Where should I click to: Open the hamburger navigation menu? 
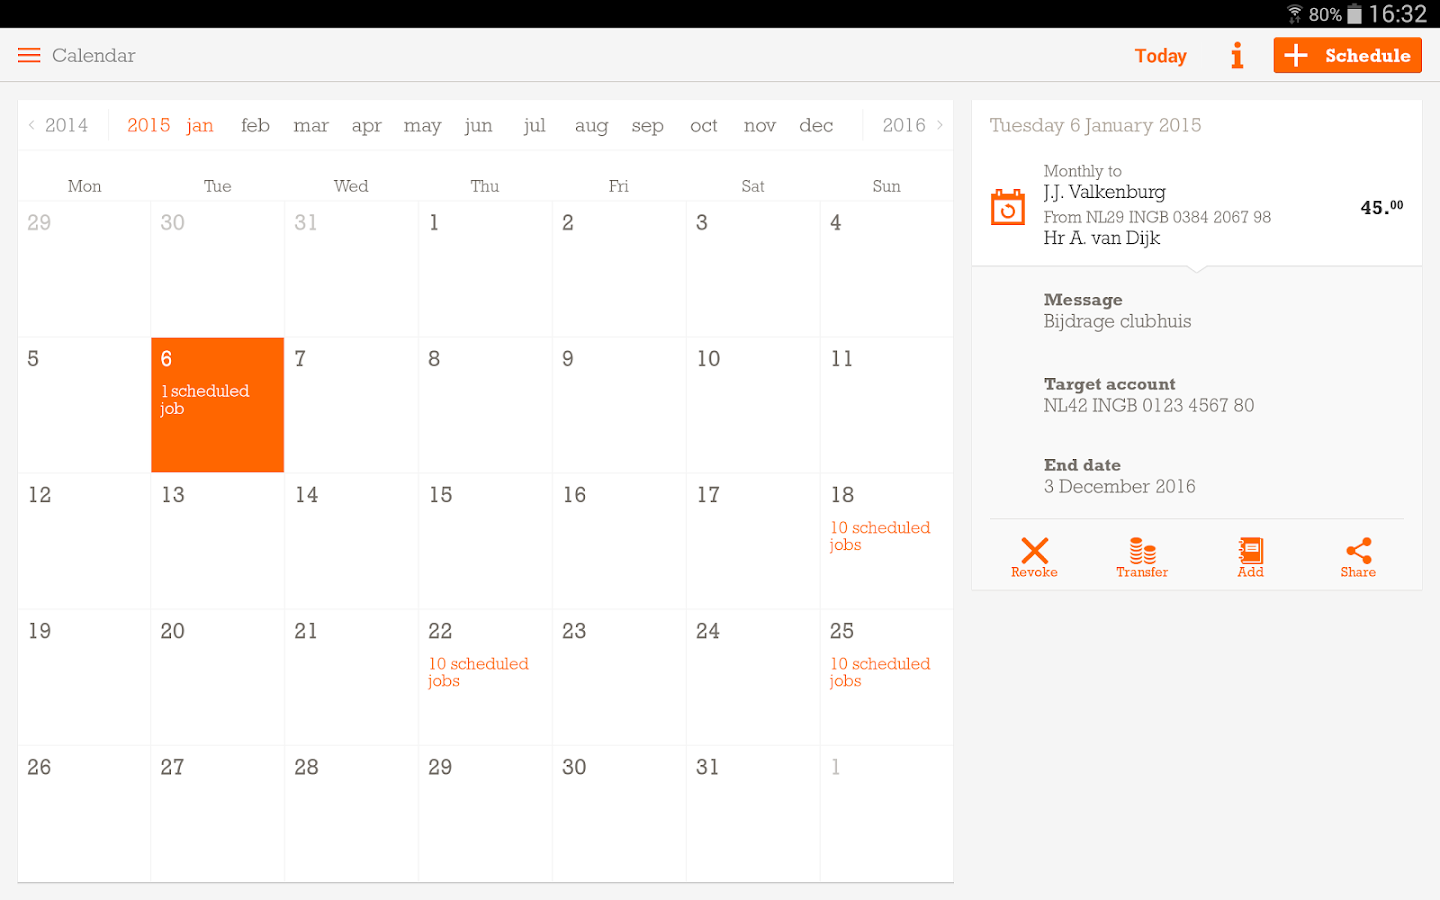click(29, 55)
